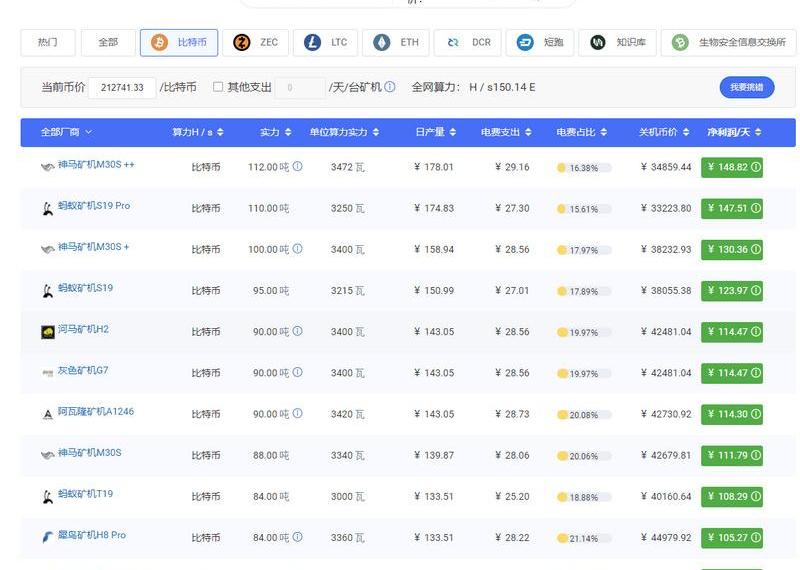The height and width of the screenshot is (570, 800).
Task: Click the info icon in the ¥ 148.82 profit badge
Action: point(755,167)
